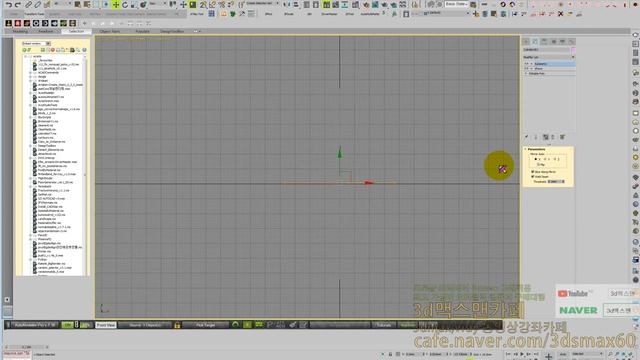
Task: Toggle Window/Crossing selection mode icon
Action: pos(105,5)
